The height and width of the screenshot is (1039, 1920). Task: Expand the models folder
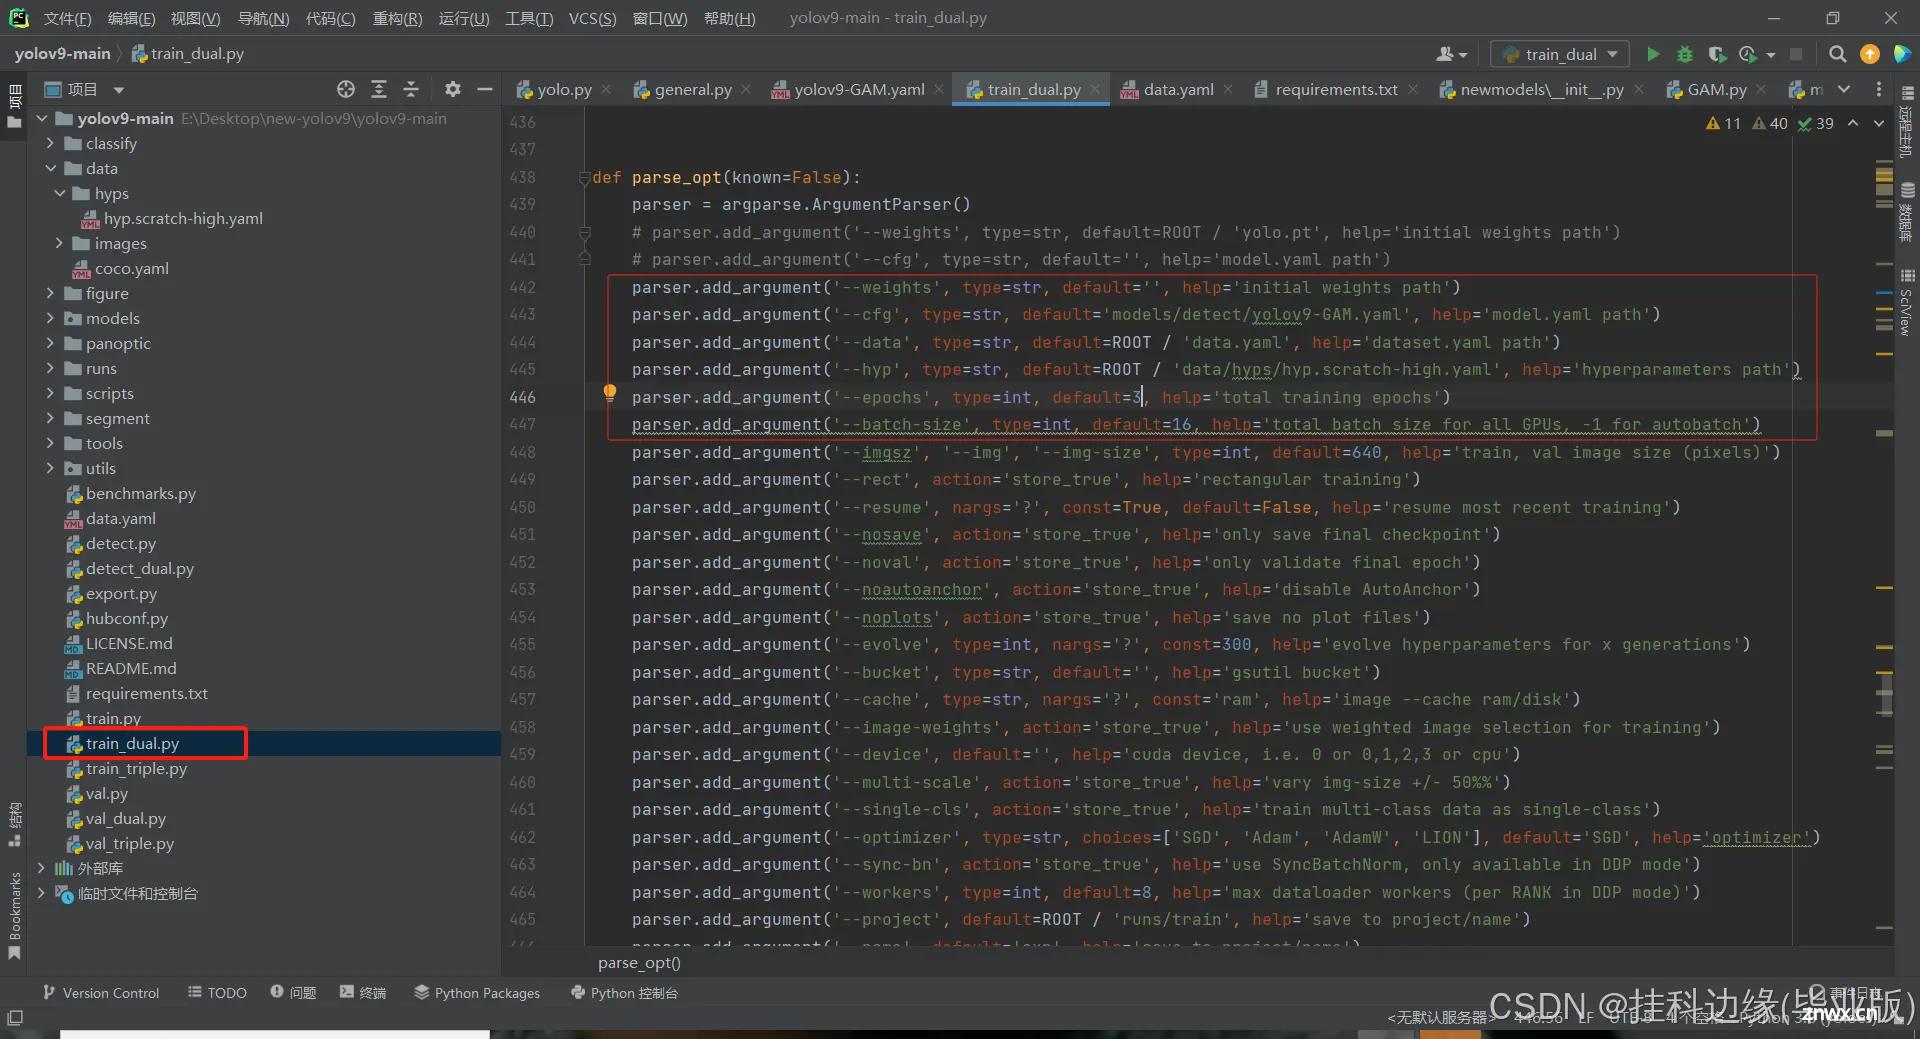pos(50,318)
